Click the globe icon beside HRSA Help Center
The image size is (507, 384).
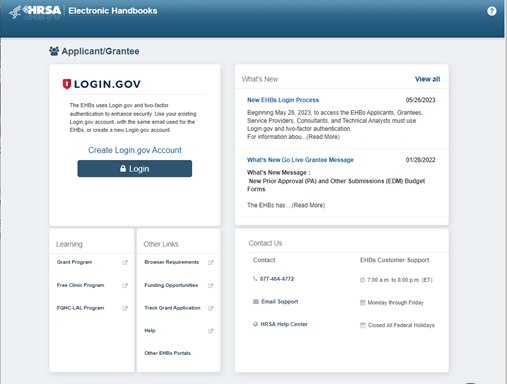[256, 324]
